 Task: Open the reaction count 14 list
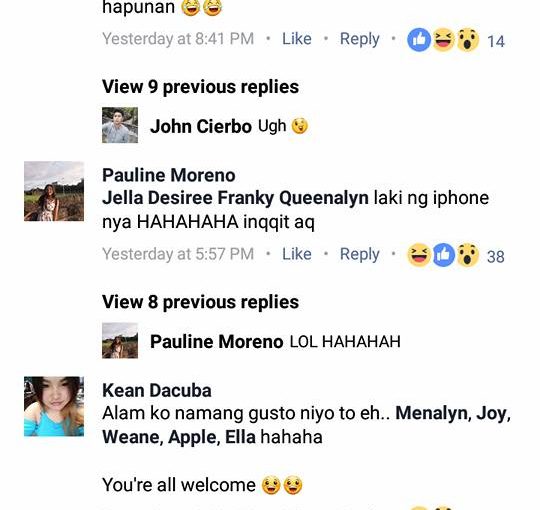(496, 41)
